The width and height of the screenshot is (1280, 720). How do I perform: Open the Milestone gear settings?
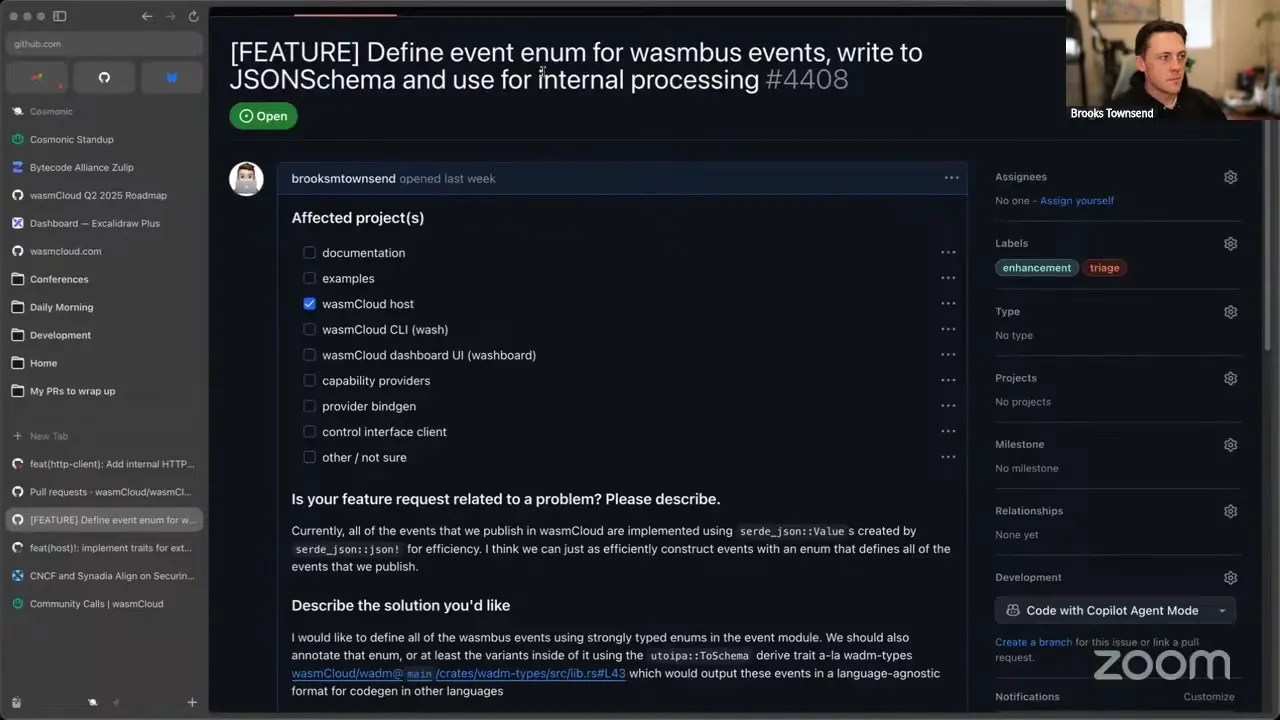coord(1230,445)
